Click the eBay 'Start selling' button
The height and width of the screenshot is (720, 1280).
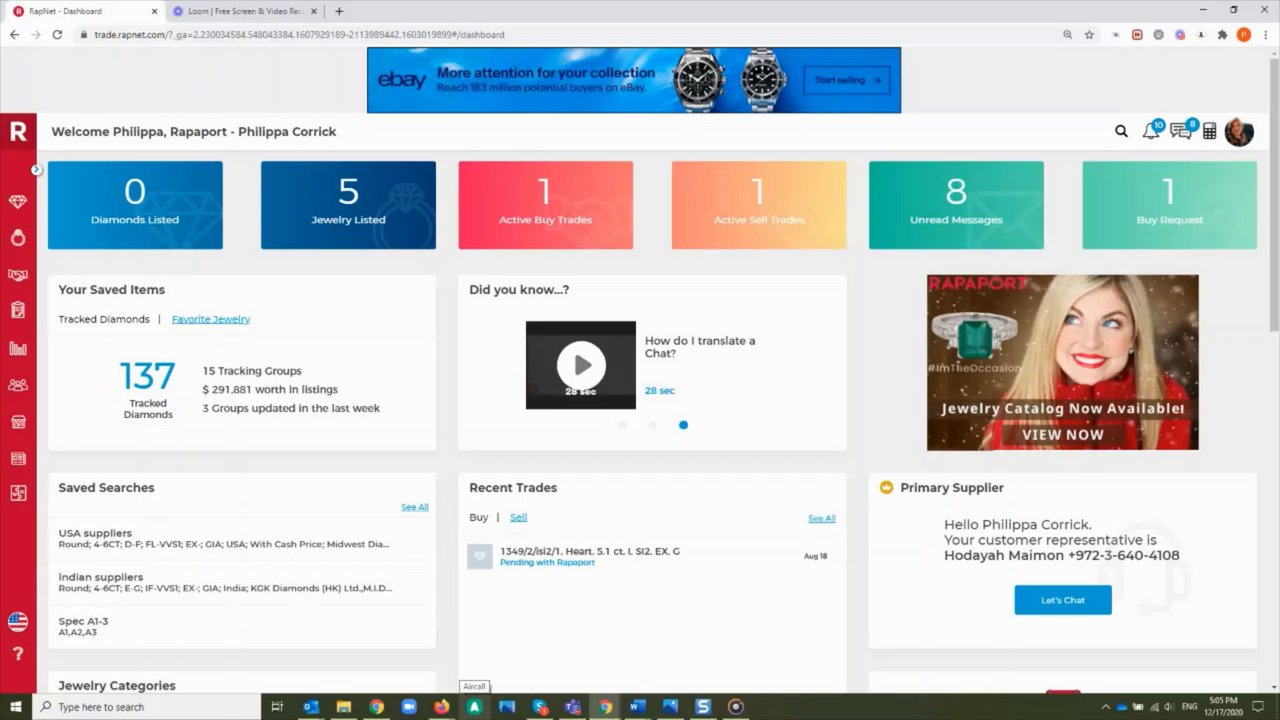coord(847,80)
